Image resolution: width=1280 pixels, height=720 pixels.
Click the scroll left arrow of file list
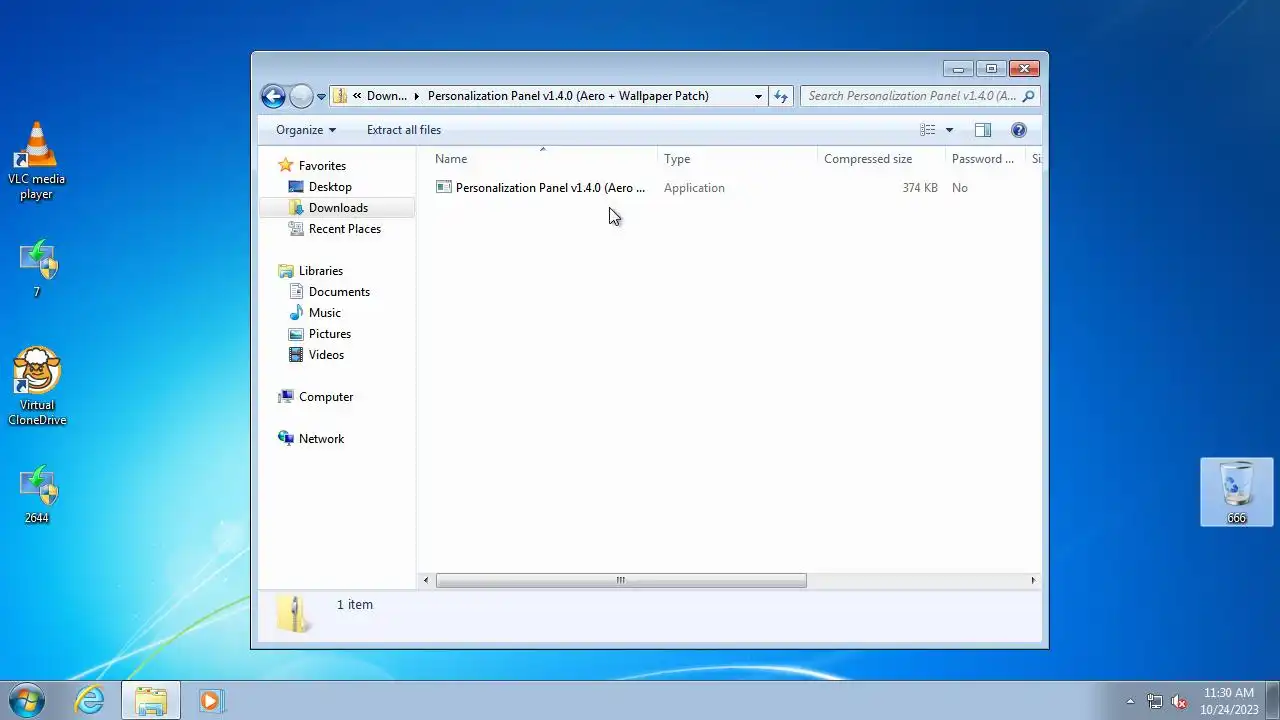tap(426, 580)
